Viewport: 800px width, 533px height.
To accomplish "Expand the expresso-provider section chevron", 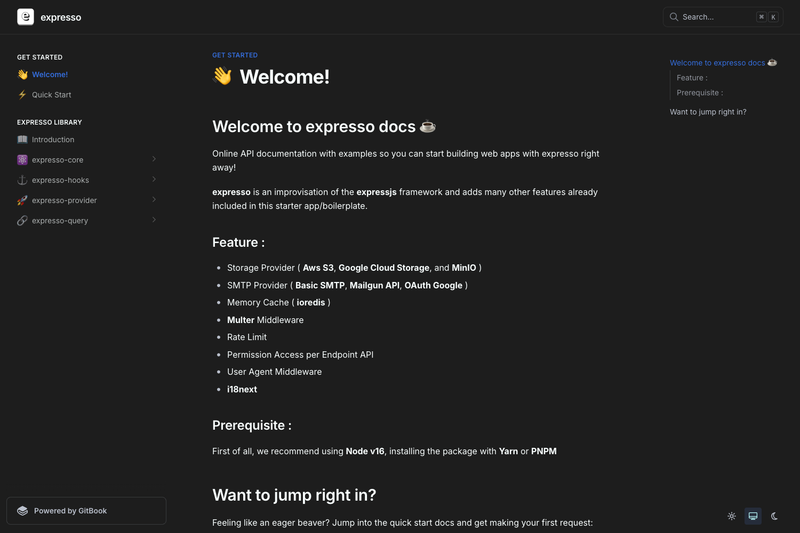I will pyautogui.click(x=154, y=200).
